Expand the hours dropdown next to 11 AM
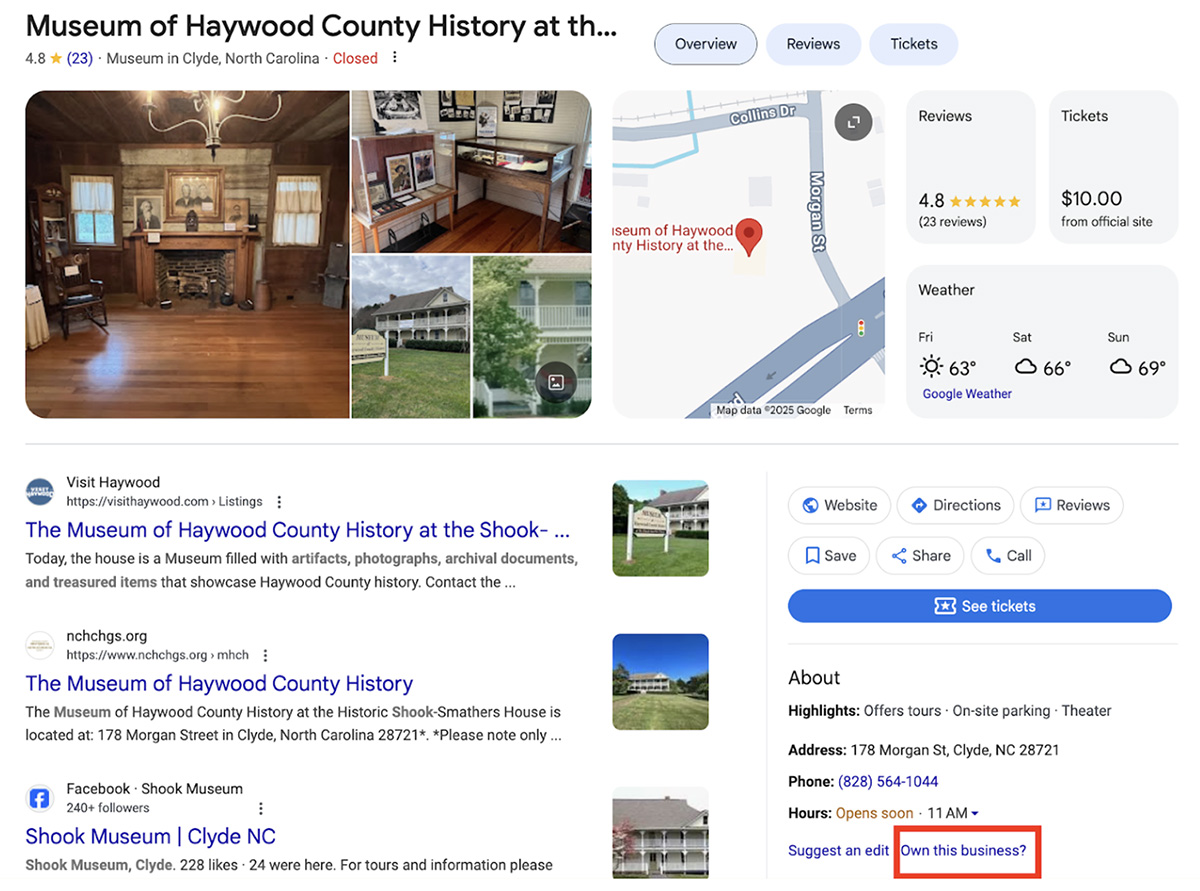The width and height of the screenshot is (1200, 891). 975,814
